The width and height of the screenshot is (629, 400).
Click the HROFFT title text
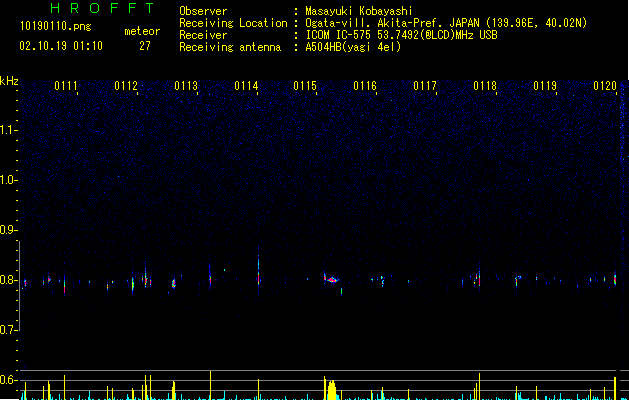(x=102, y=8)
